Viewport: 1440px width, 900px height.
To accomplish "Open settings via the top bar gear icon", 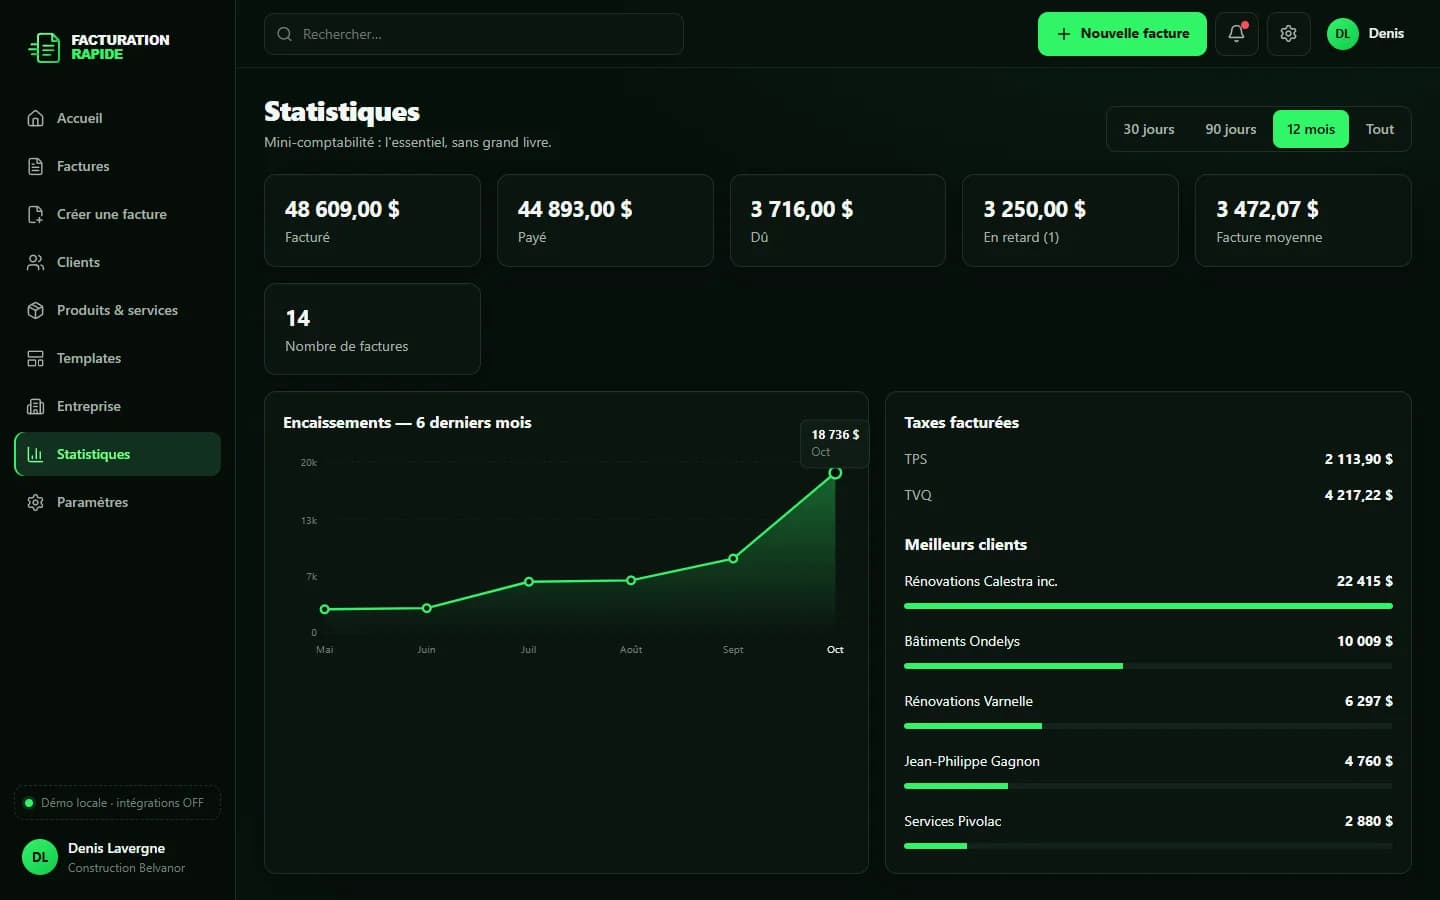I will click(x=1289, y=34).
